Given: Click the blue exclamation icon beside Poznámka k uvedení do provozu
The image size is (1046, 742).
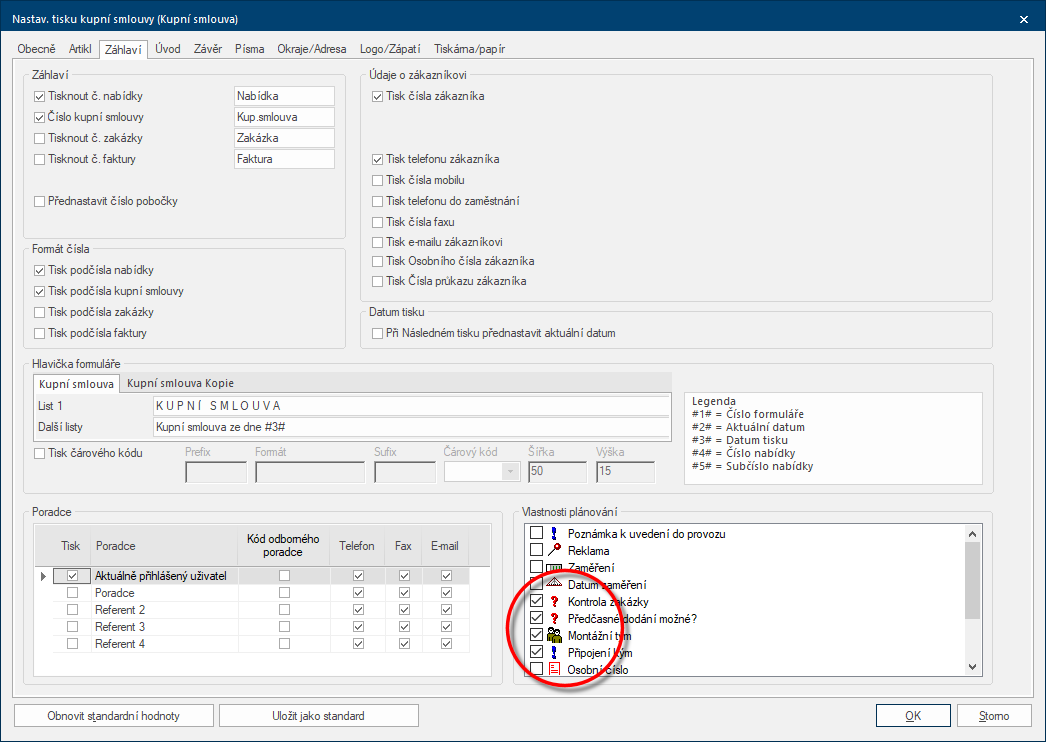Looking at the screenshot, I should coord(554,533).
